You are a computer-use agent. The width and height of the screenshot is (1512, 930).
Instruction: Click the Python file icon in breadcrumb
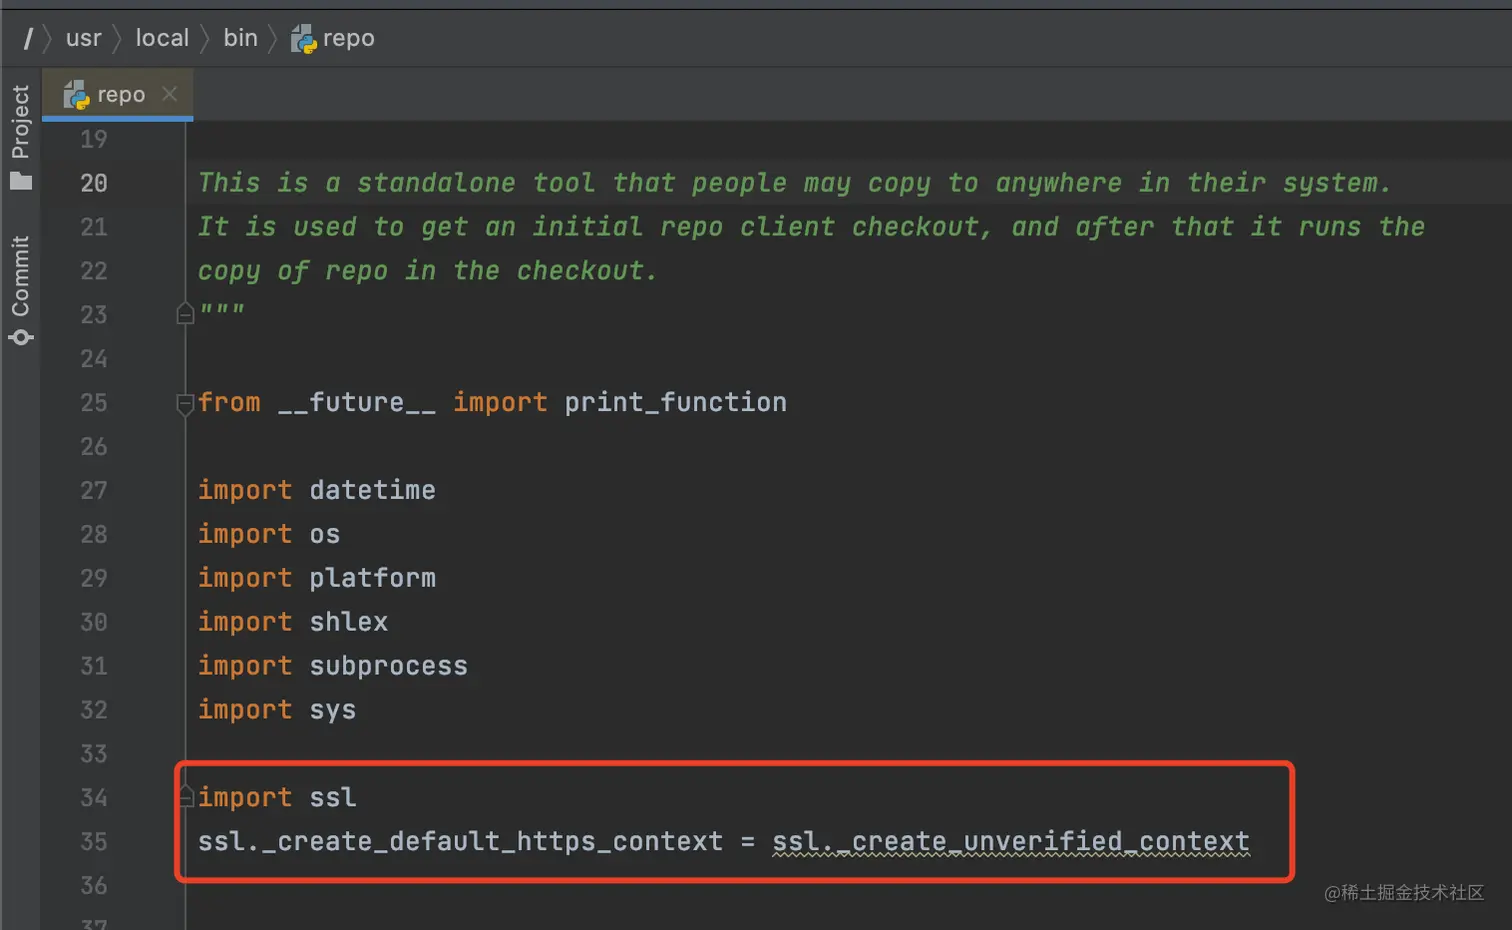pyautogui.click(x=303, y=39)
